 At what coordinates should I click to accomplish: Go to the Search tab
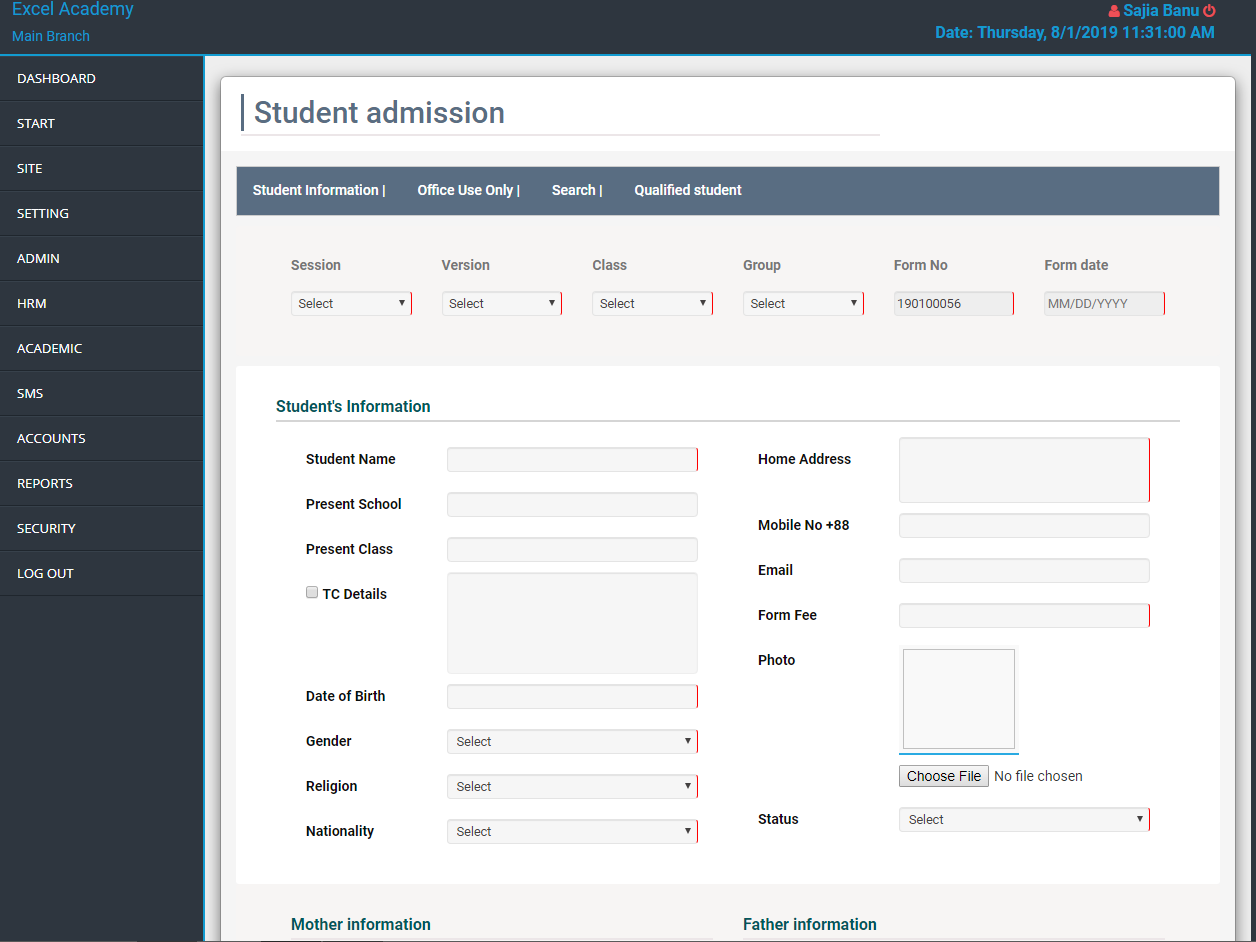(x=574, y=190)
